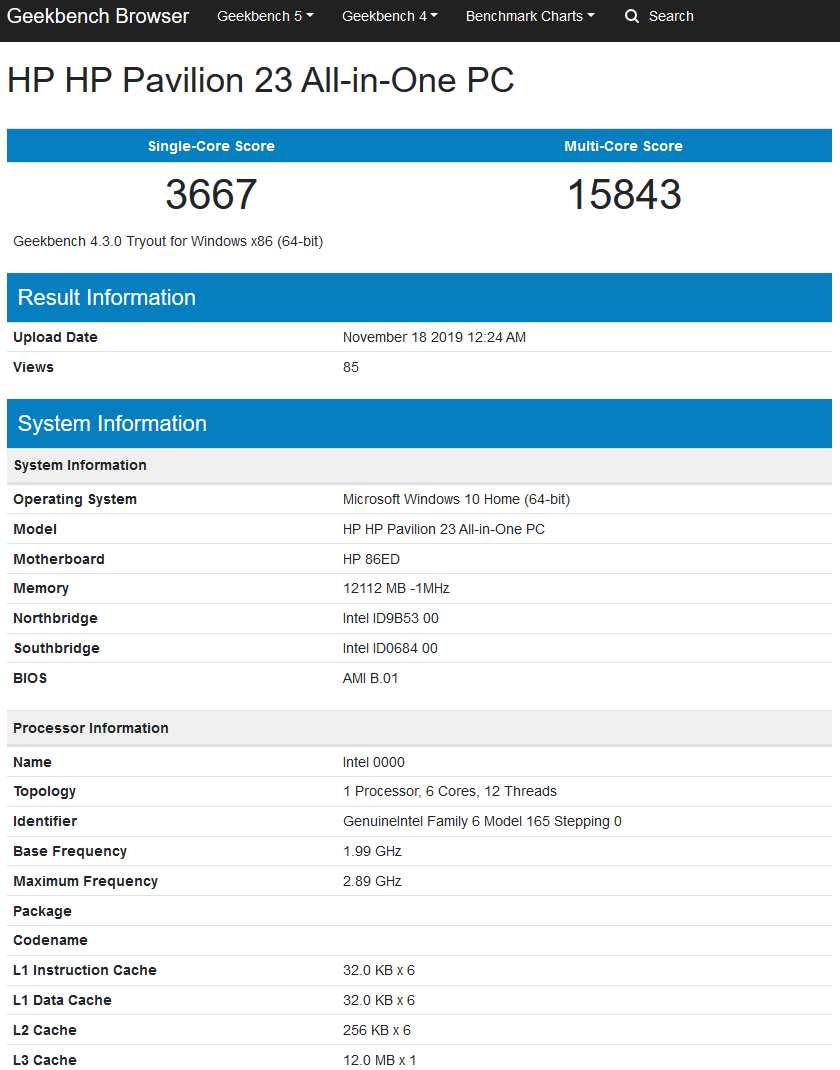This screenshot has width=840, height=1070.
Task: Click the Motherboard label
Action: 59,560
